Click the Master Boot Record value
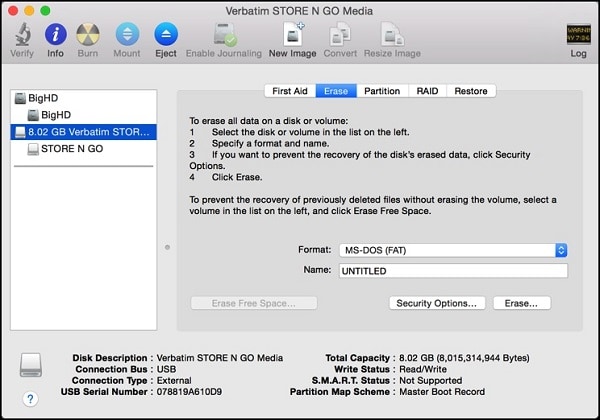The height and width of the screenshot is (420, 600). pos(442,392)
